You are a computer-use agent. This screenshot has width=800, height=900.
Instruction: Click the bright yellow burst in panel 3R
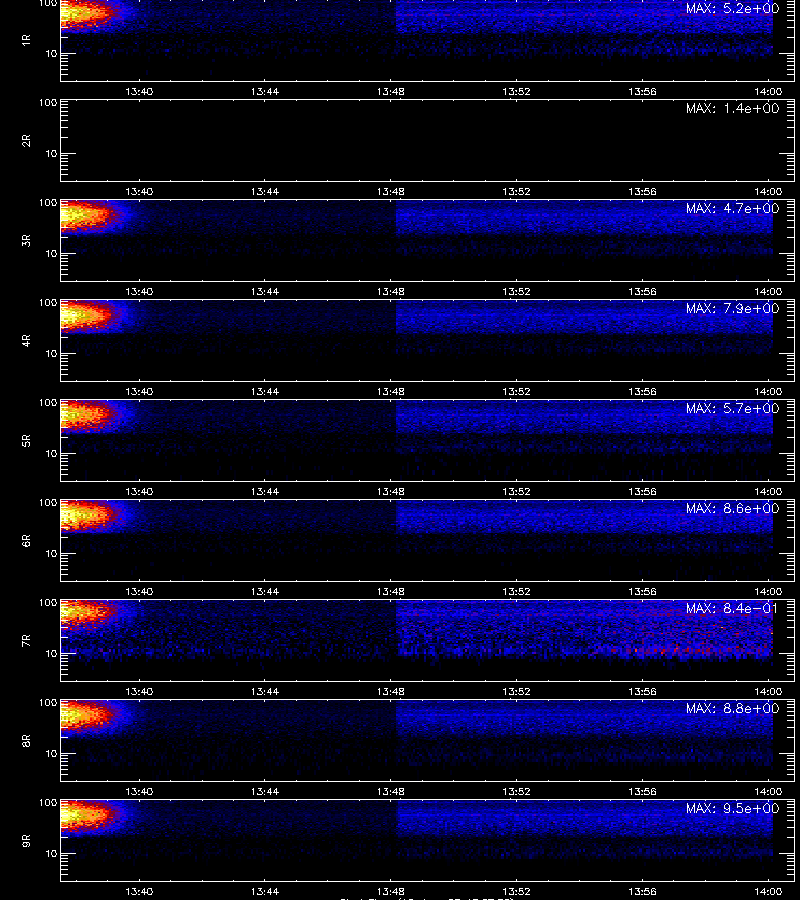click(x=85, y=217)
